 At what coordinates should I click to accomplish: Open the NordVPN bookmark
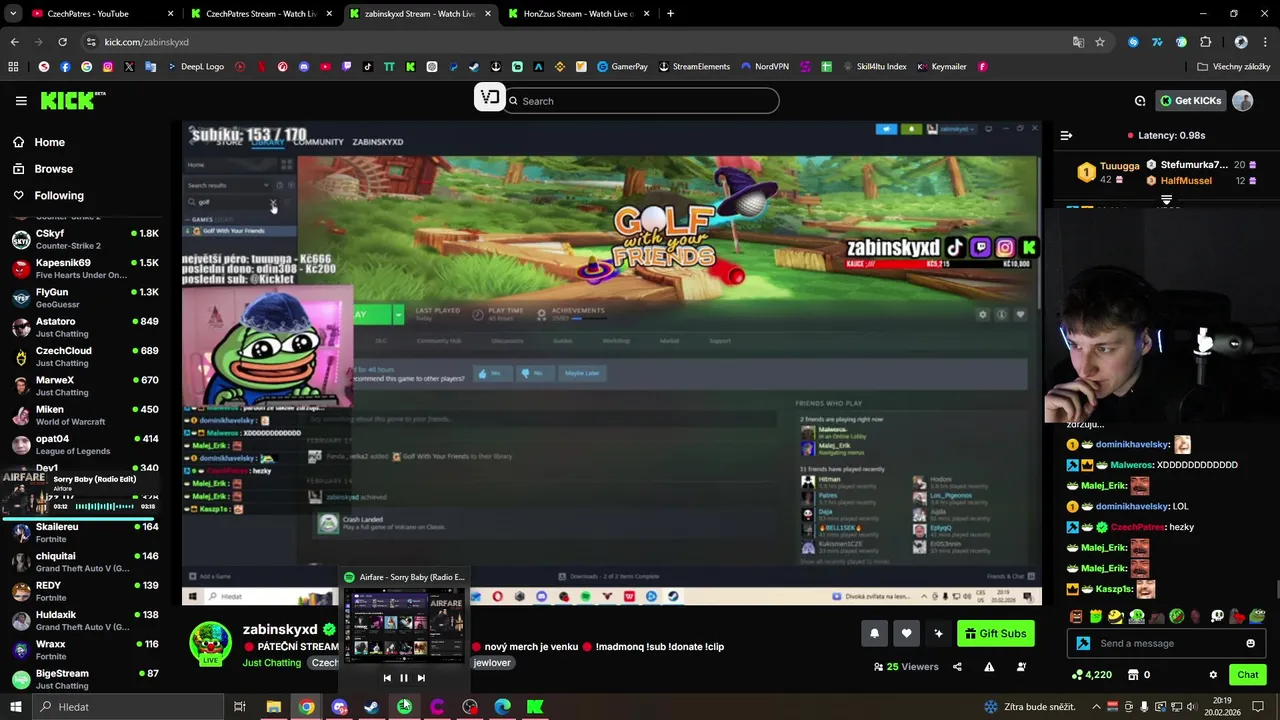[764, 67]
